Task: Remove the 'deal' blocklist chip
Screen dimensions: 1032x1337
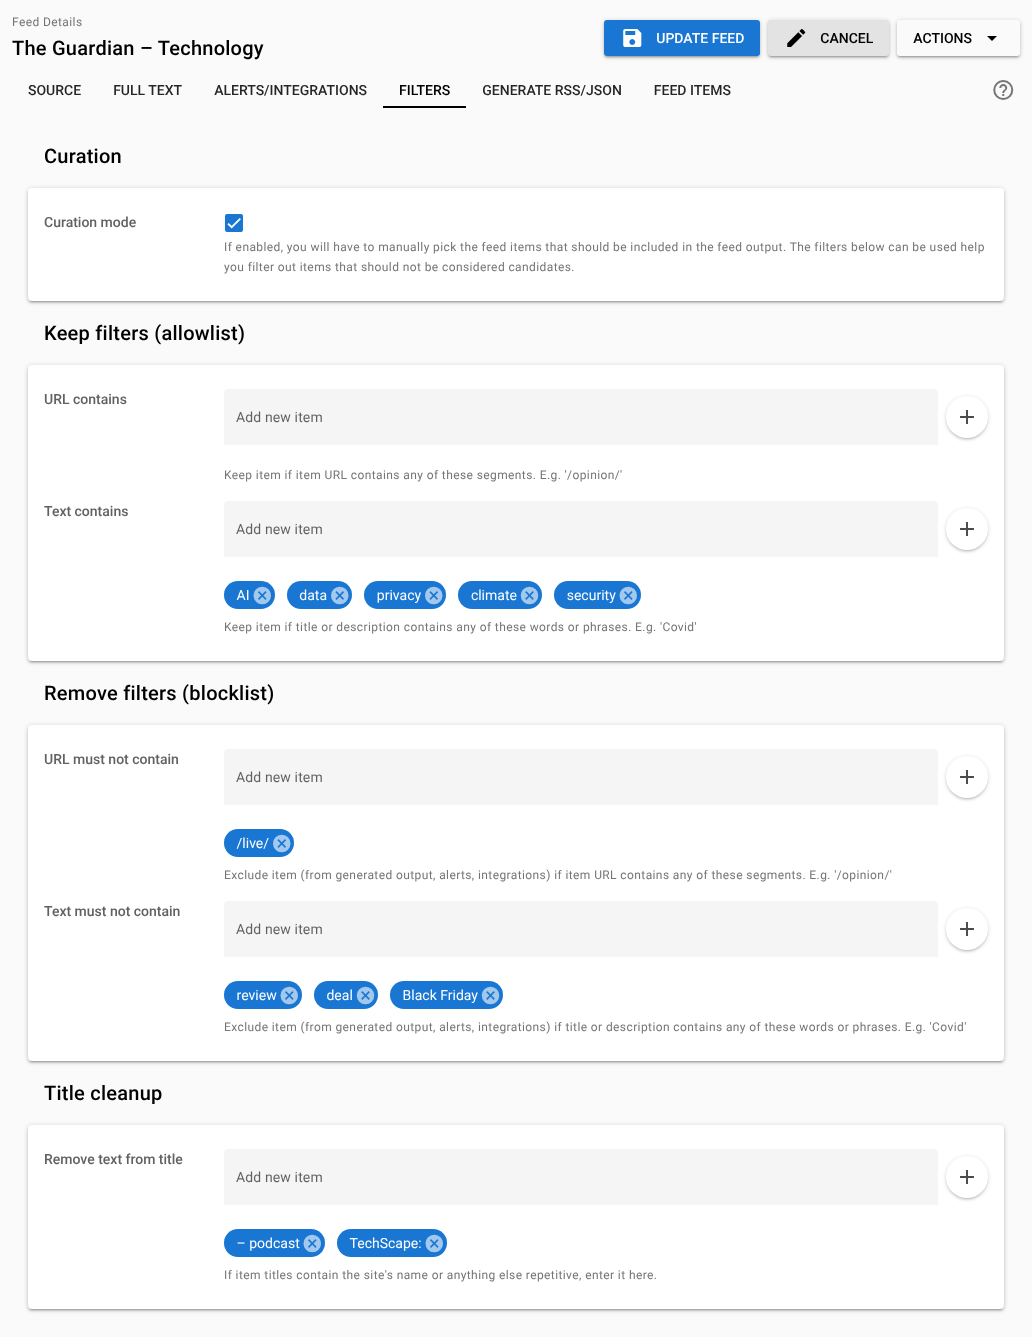Action: coord(365,995)
